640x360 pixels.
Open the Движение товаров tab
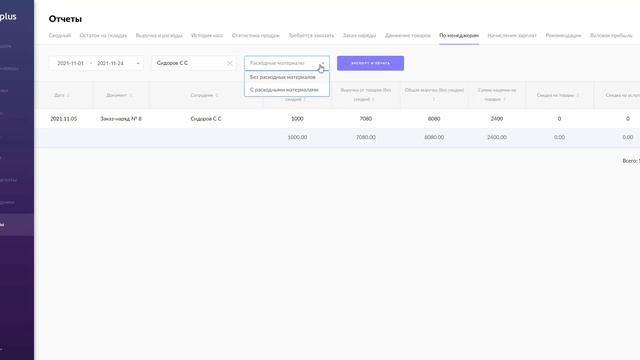click(x=407, y=36)
